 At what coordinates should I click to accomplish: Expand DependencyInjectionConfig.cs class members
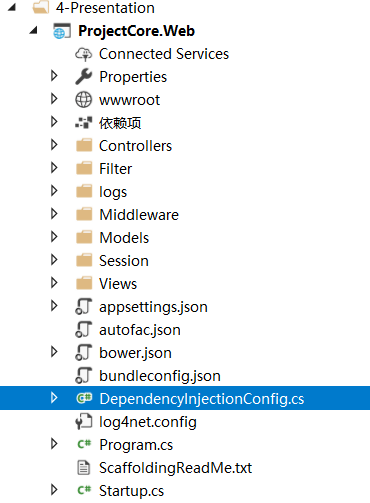(x=54, y=398)
